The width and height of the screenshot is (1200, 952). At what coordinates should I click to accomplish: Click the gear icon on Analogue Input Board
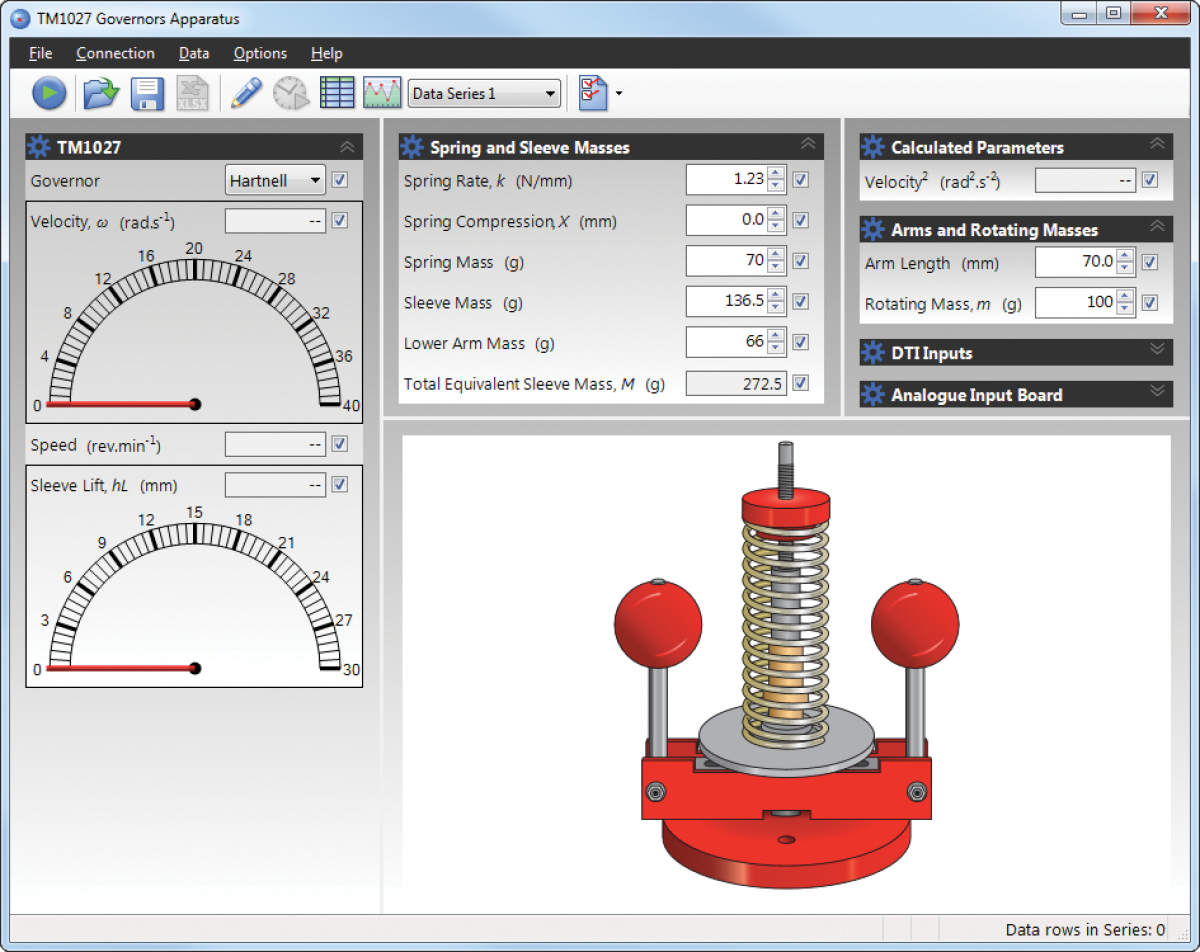pos(873,395)
